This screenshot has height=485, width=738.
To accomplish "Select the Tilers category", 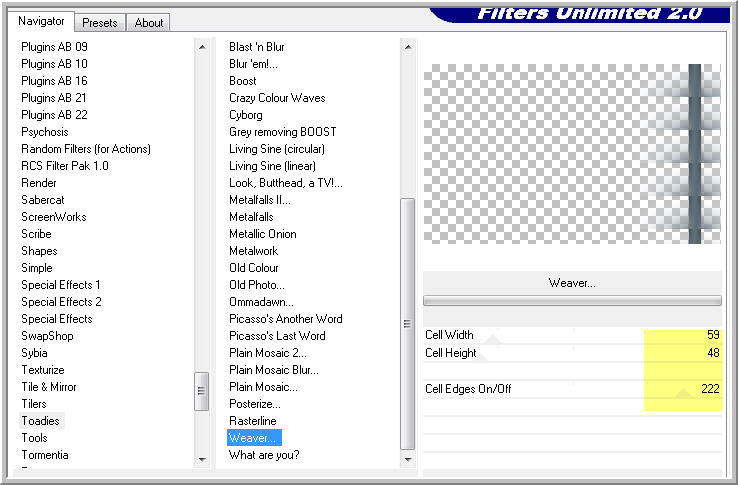I will point(34,404).
